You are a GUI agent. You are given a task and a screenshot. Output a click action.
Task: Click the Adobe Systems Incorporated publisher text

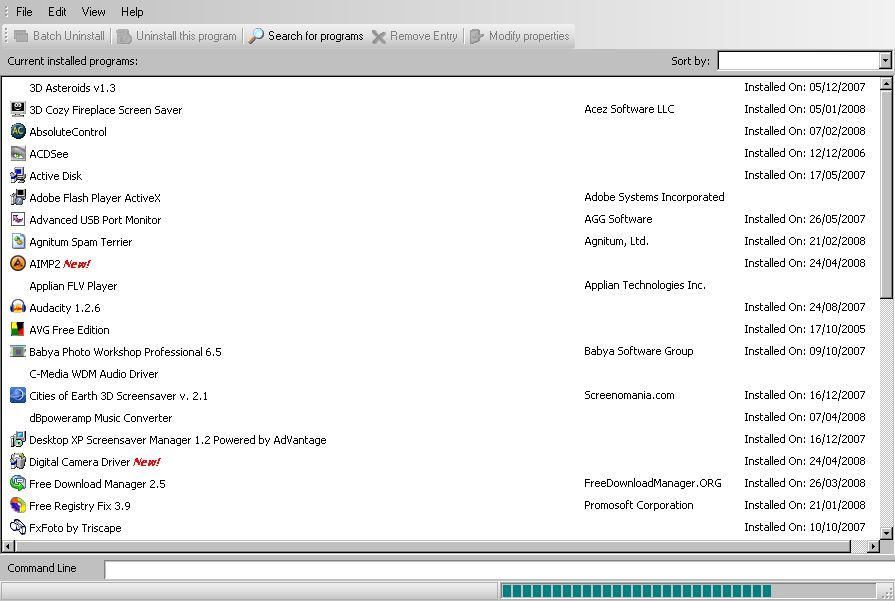click(654, 197)
